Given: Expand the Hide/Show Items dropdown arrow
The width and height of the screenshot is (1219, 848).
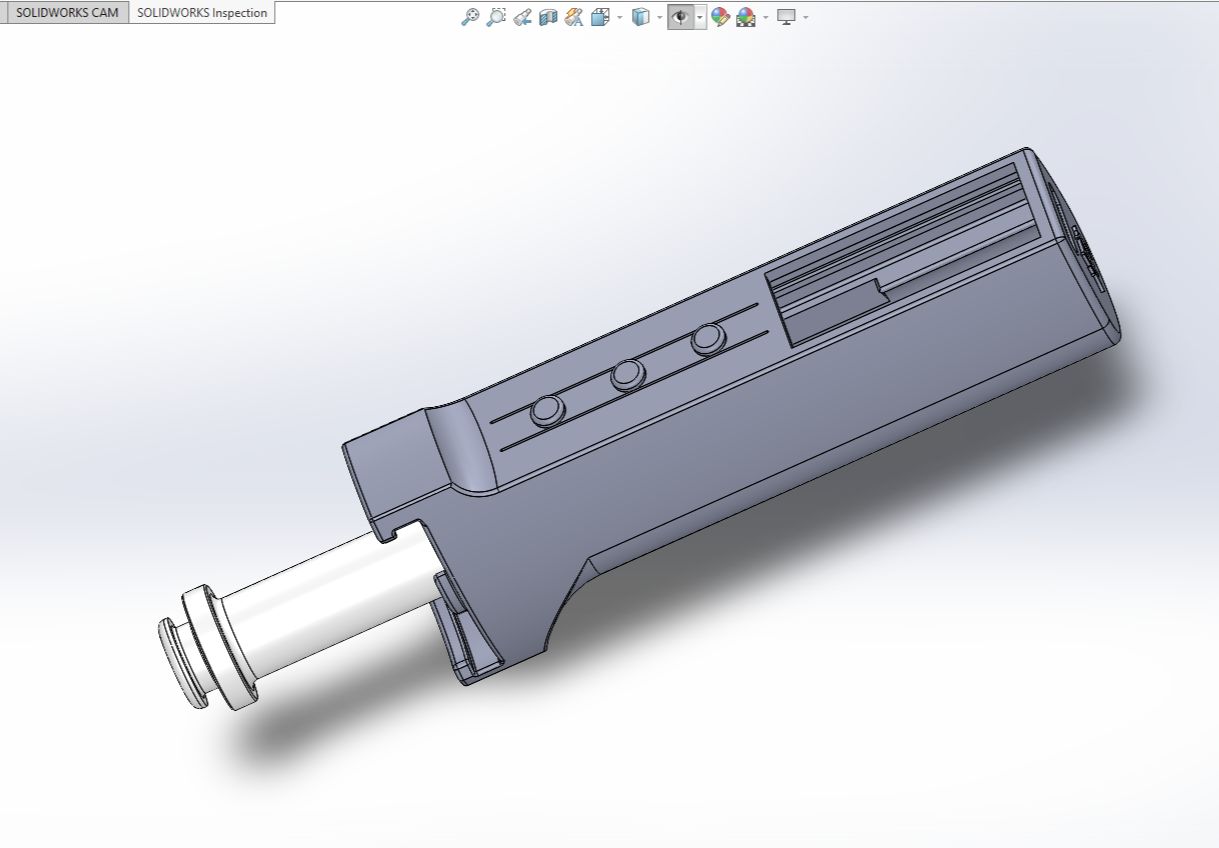Looking at the screenshot, I should [700, 17].
